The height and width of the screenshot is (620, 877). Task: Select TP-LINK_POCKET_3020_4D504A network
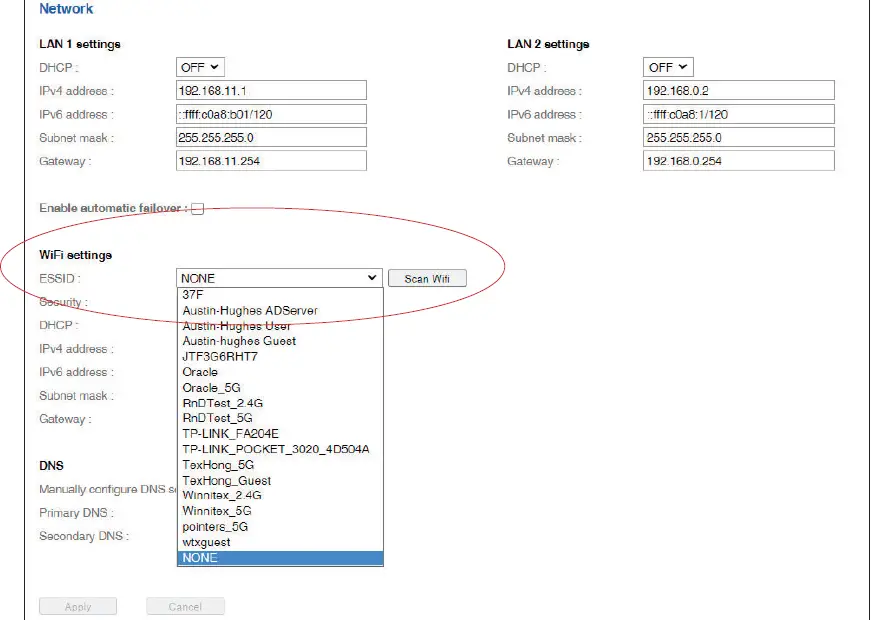280,449
